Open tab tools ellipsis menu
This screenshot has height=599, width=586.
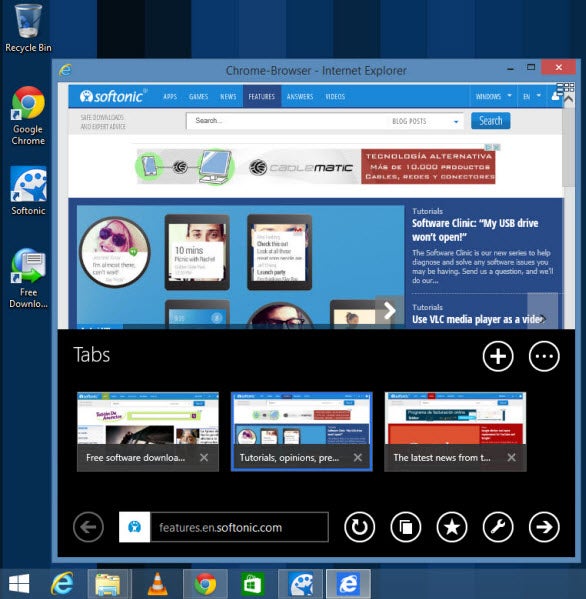544,356
